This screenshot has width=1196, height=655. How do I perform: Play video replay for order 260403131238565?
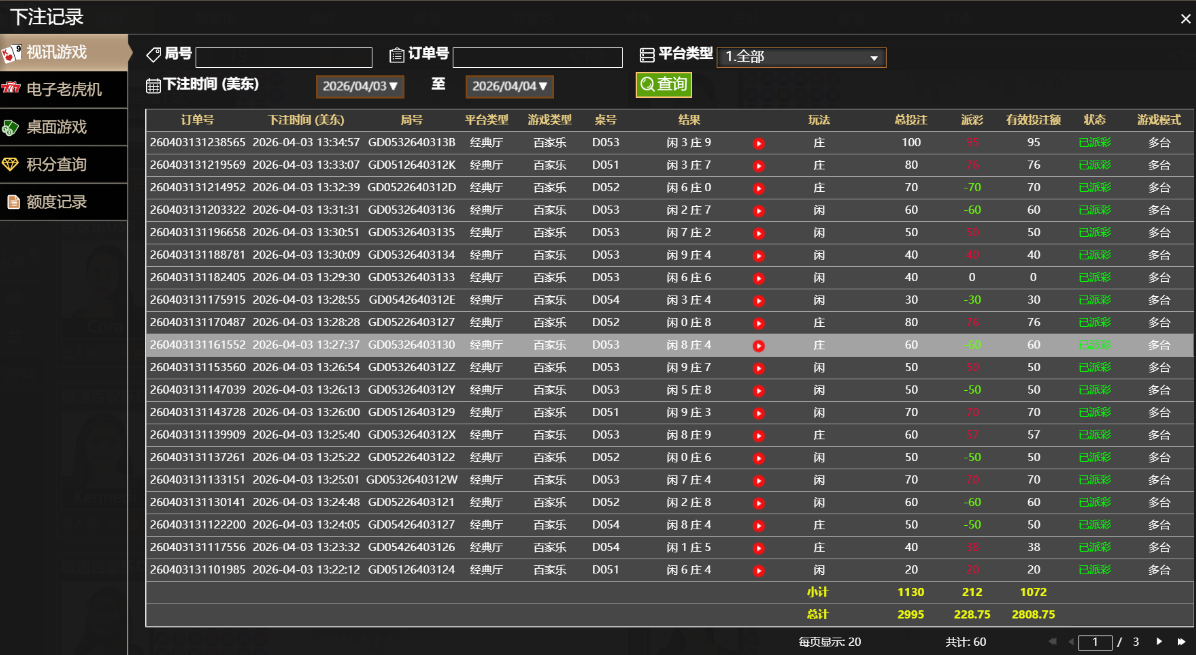pyautogui.click(x=759, y=143)
